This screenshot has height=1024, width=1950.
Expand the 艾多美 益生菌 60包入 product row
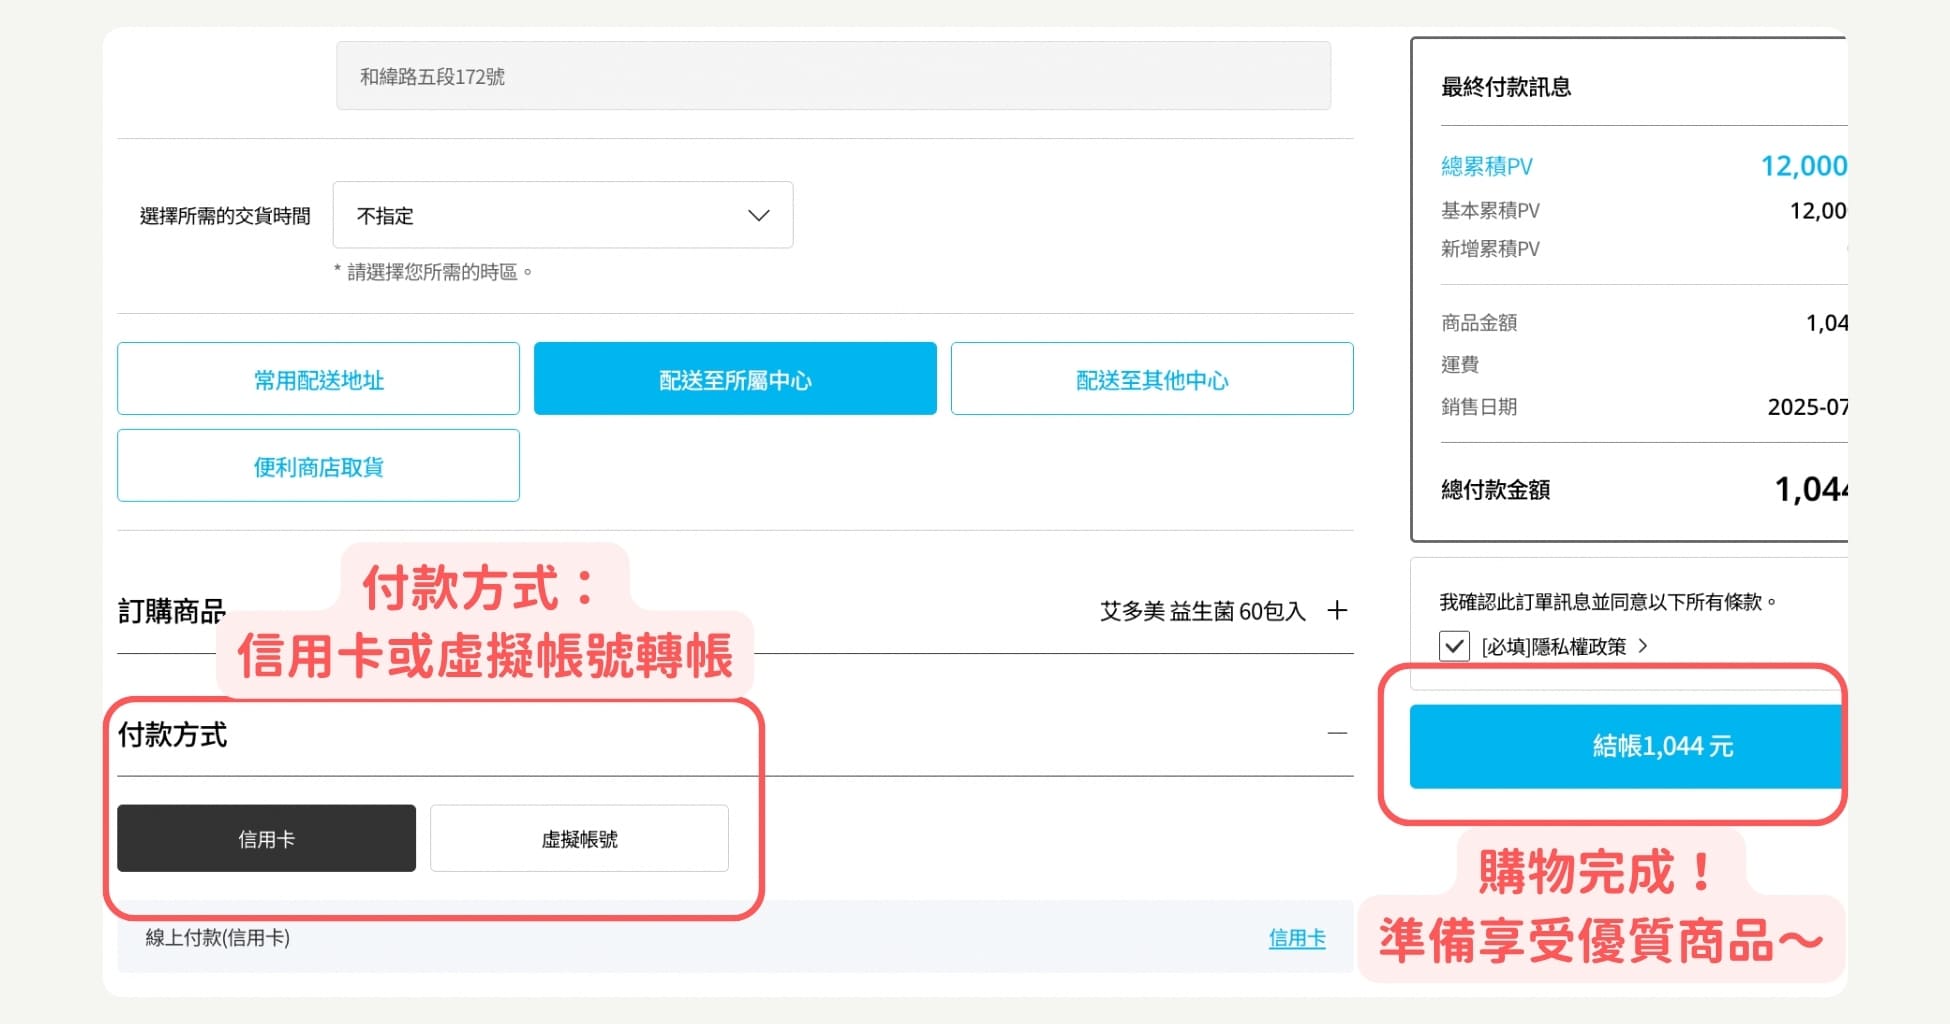(1337, 610)
